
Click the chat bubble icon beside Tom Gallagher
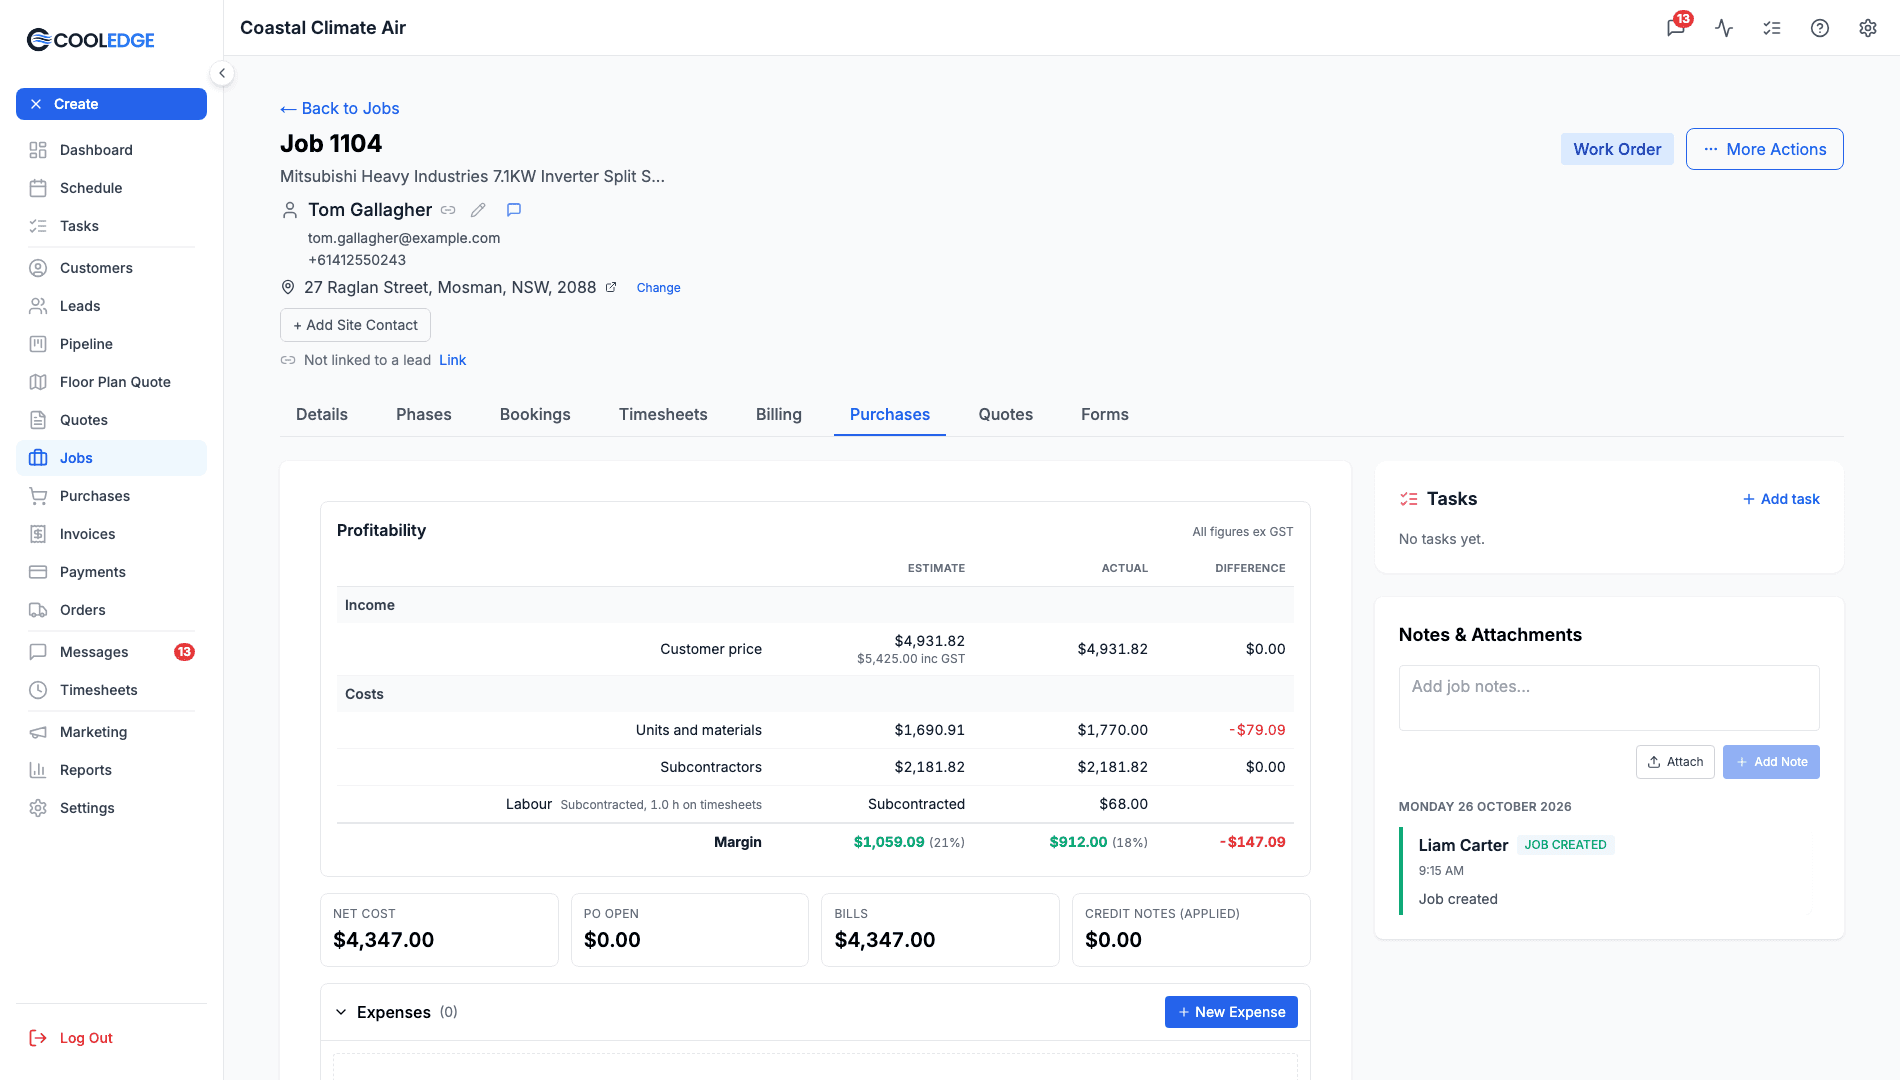(x=514, y=210)
